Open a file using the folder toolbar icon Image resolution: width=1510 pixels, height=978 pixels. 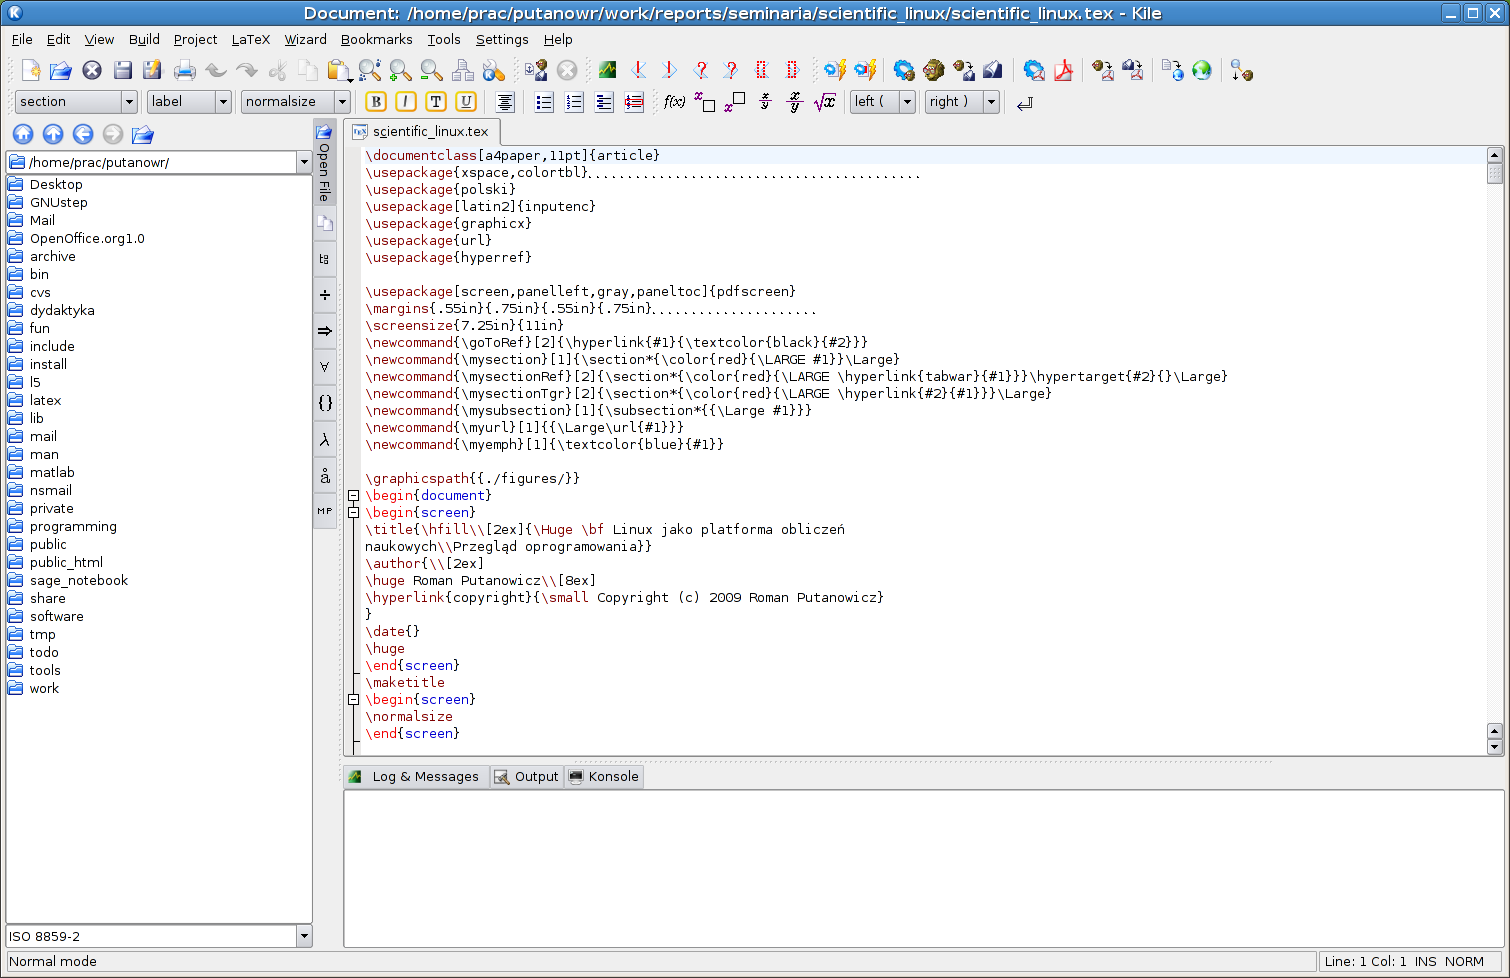(x=61, y=70)
